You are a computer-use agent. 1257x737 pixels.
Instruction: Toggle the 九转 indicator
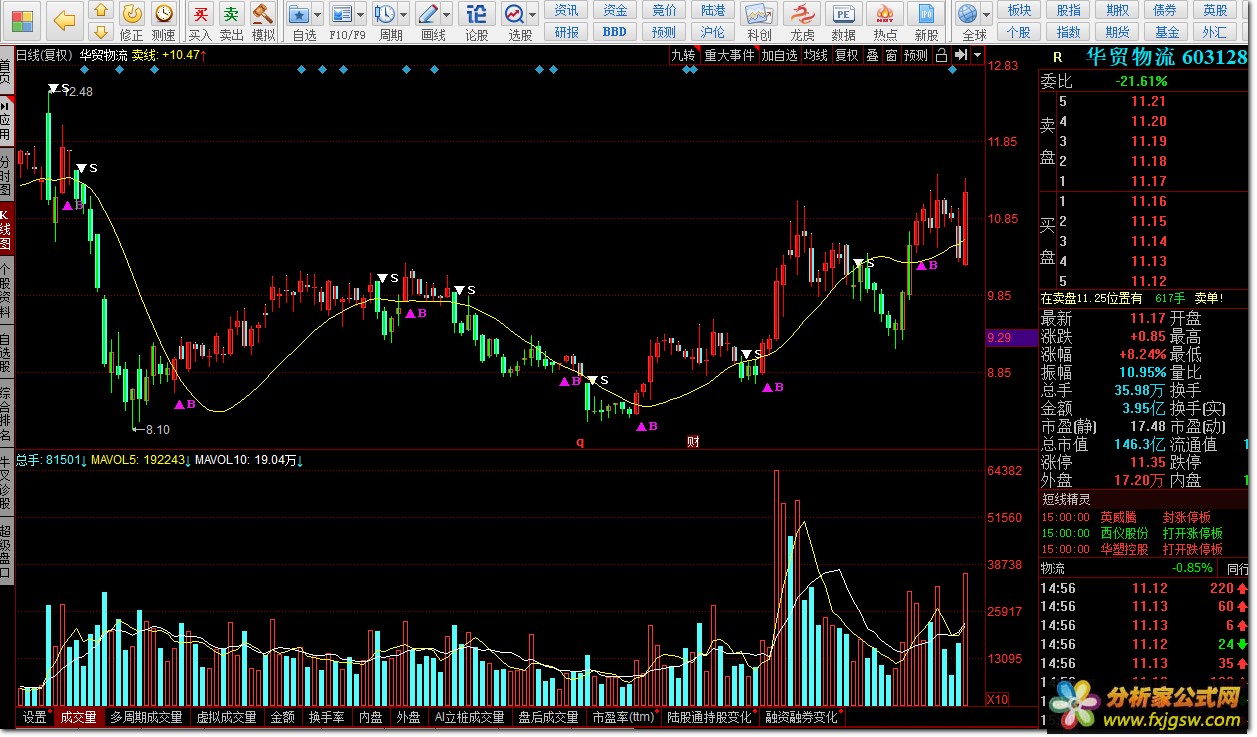pyautogui.click(x=684, y=55)
